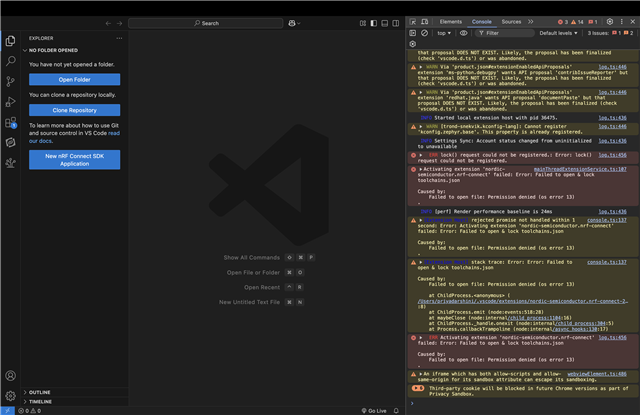The image size is (640, 415).
Task: Go back with the left arrow
Action: tap(108, 23)
